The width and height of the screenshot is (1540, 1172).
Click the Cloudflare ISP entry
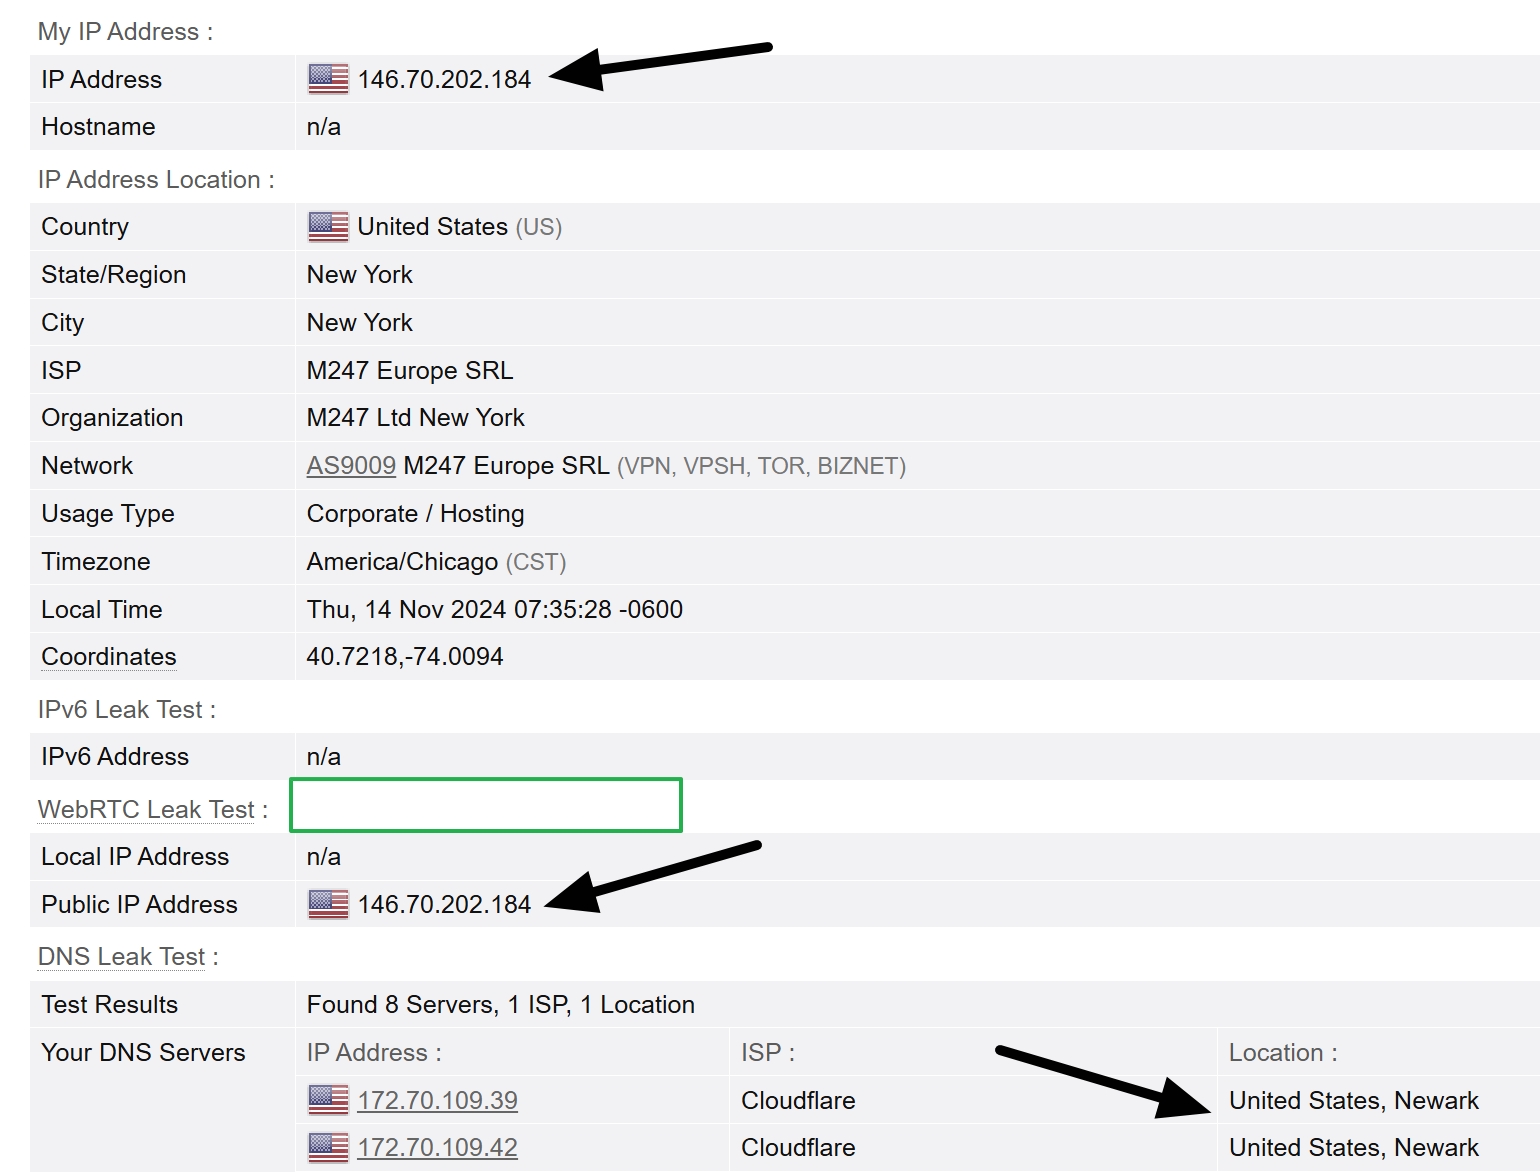pos(797,1099)
